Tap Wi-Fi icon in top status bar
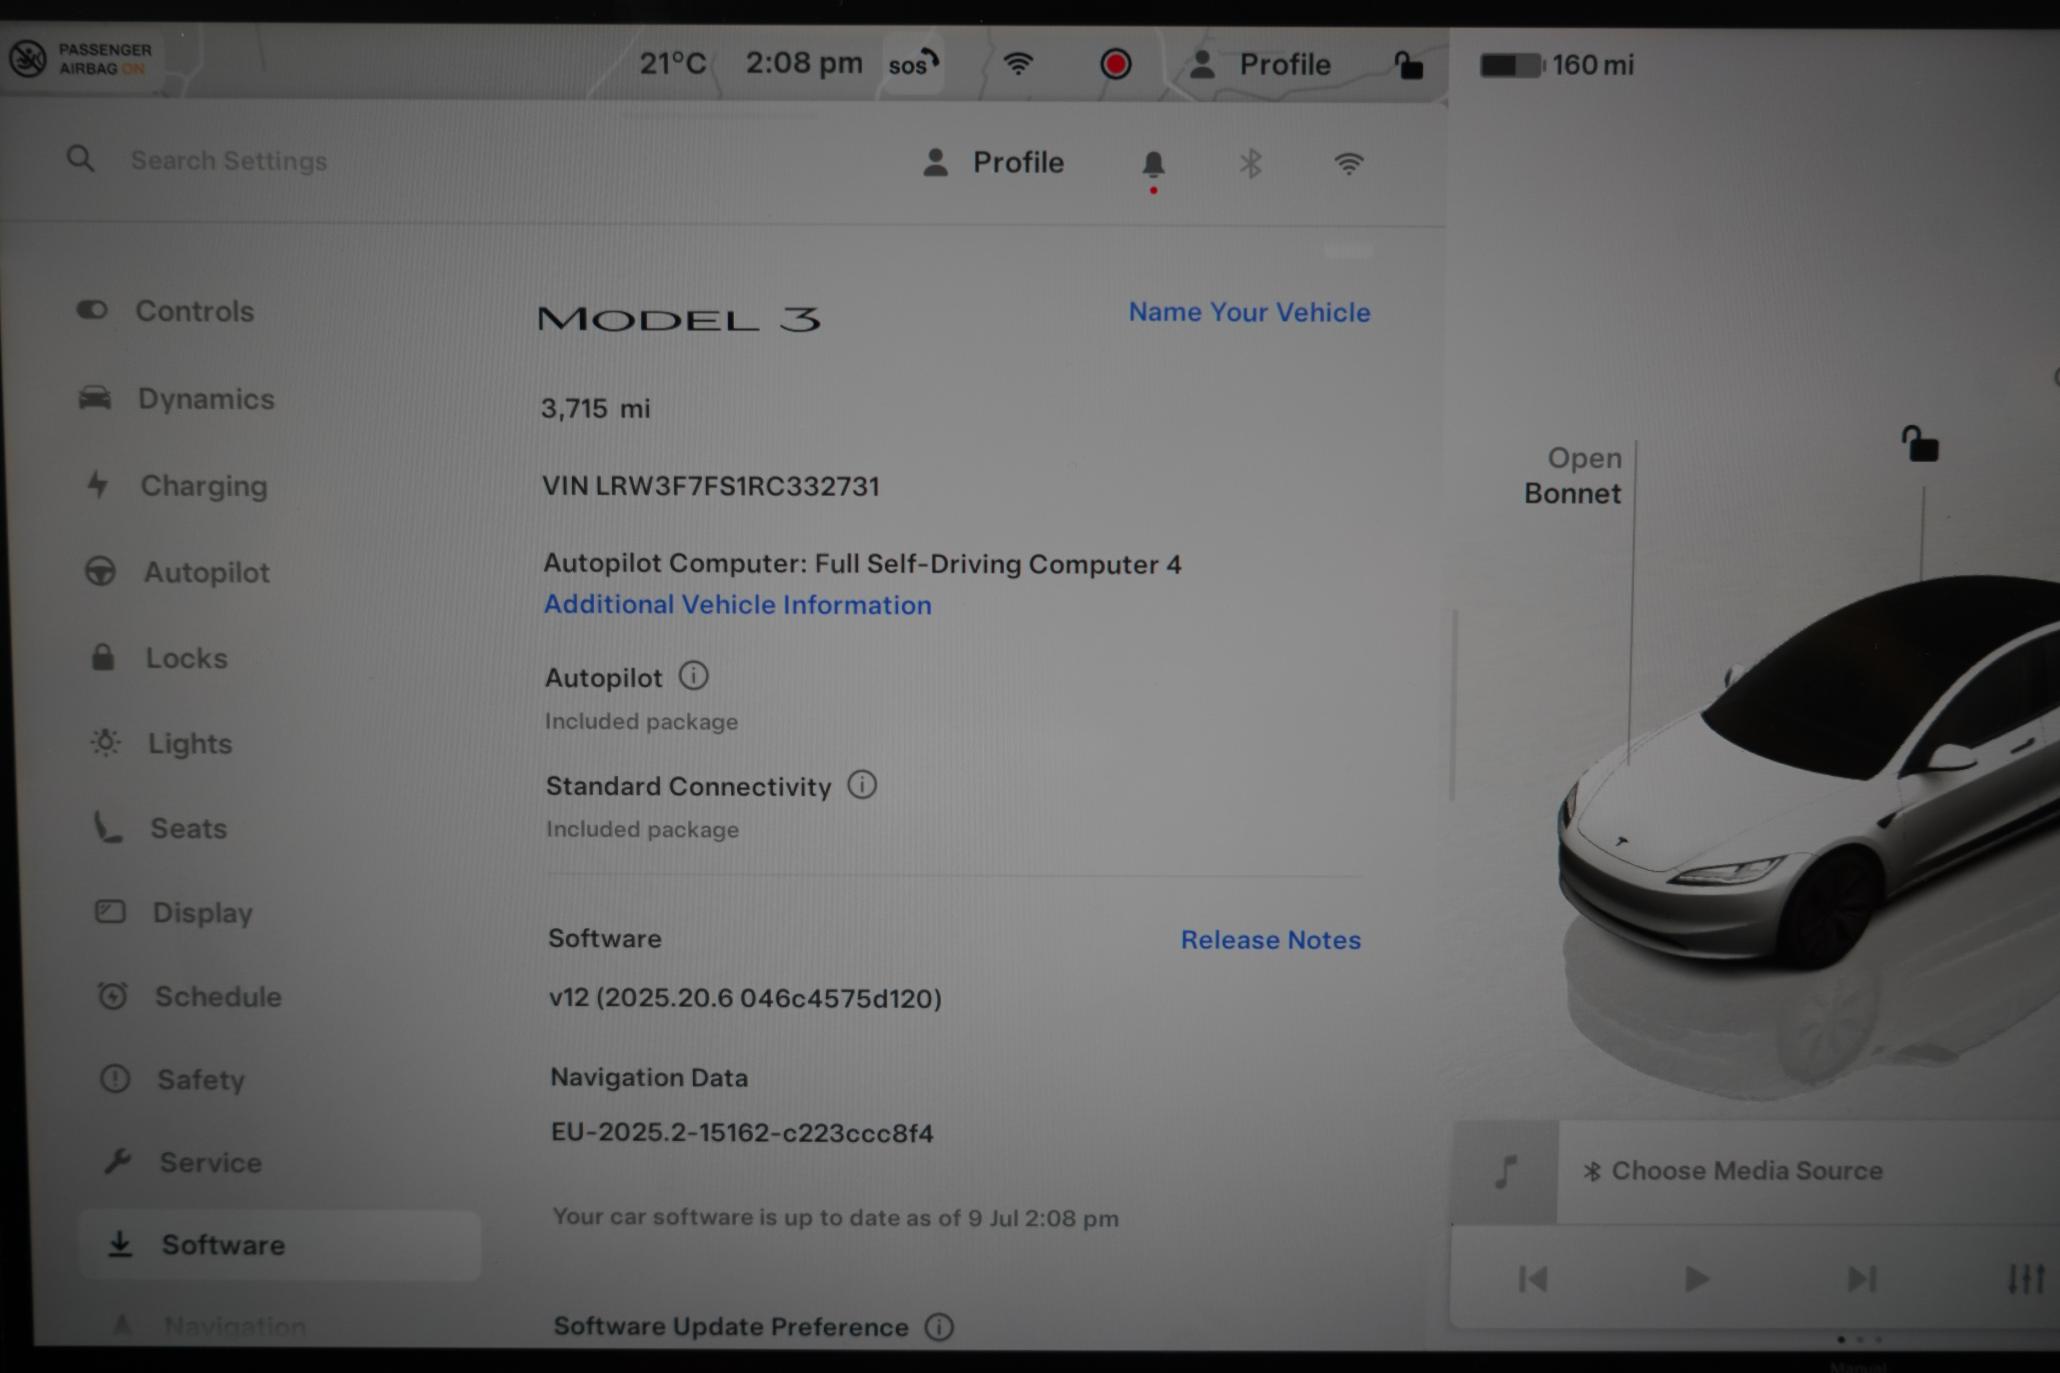 click(x=1018, y=65)
